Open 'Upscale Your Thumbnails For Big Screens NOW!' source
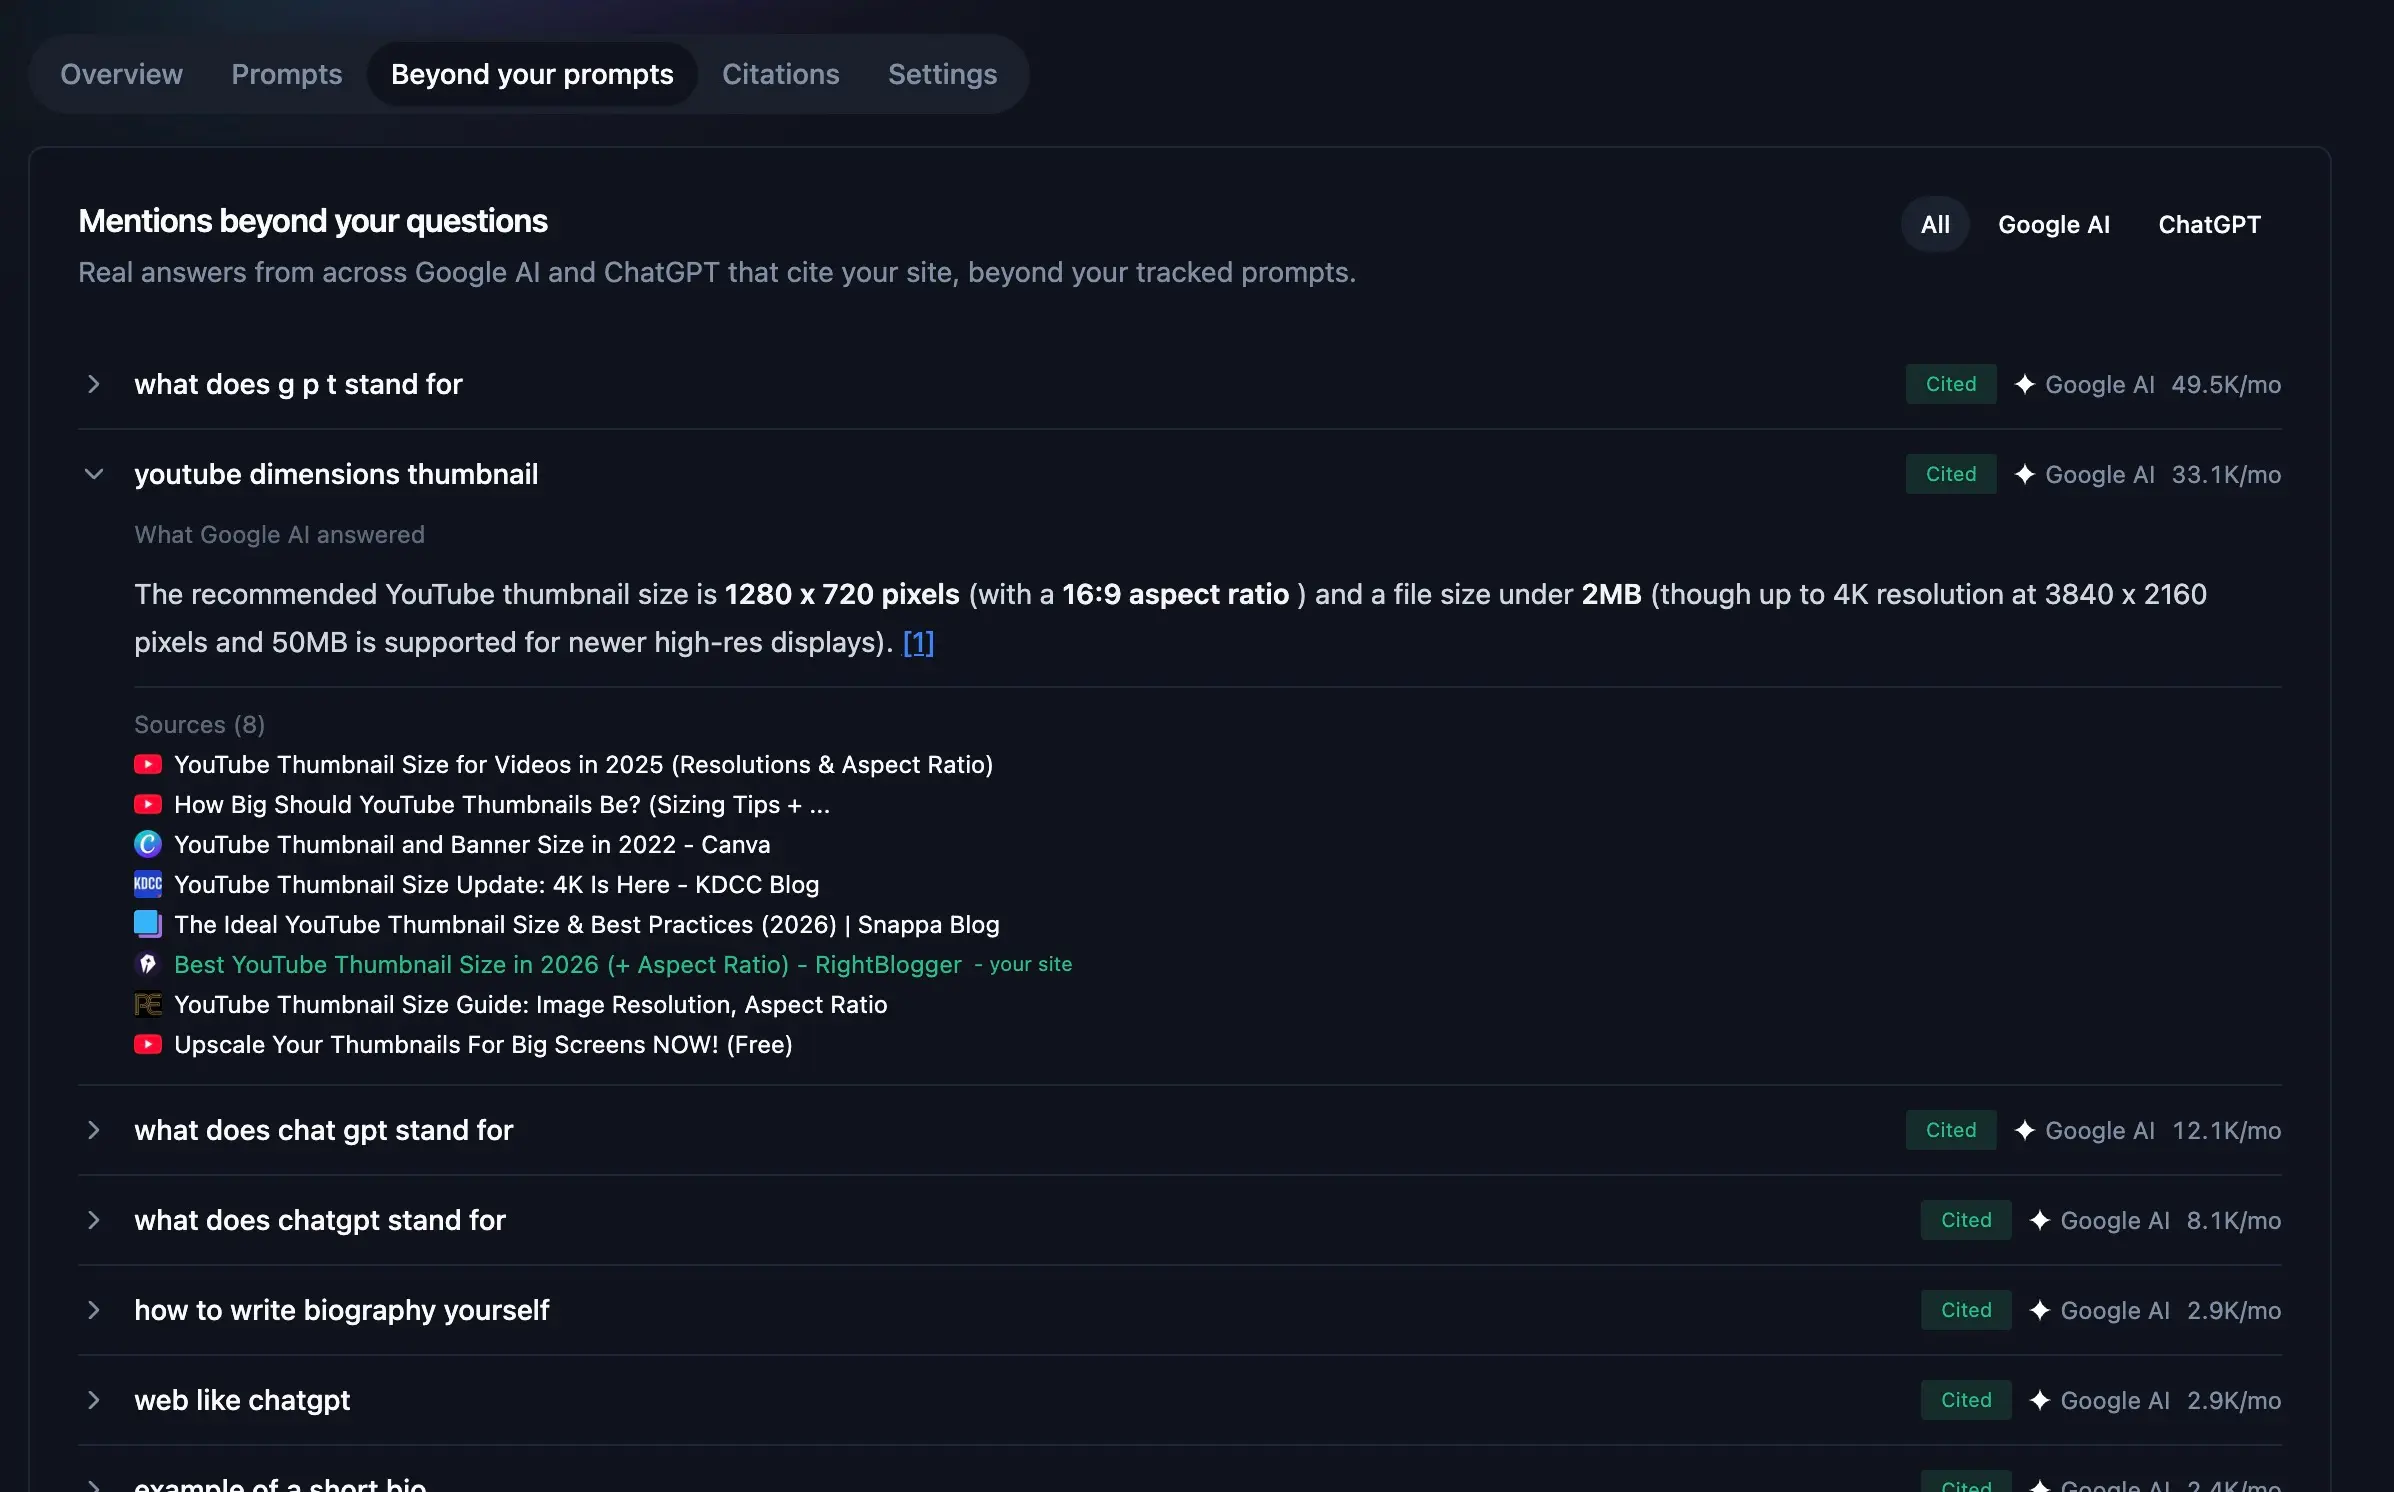Image resolution: width=2394 pixels, height=1492 pixels. (483, 1044)
